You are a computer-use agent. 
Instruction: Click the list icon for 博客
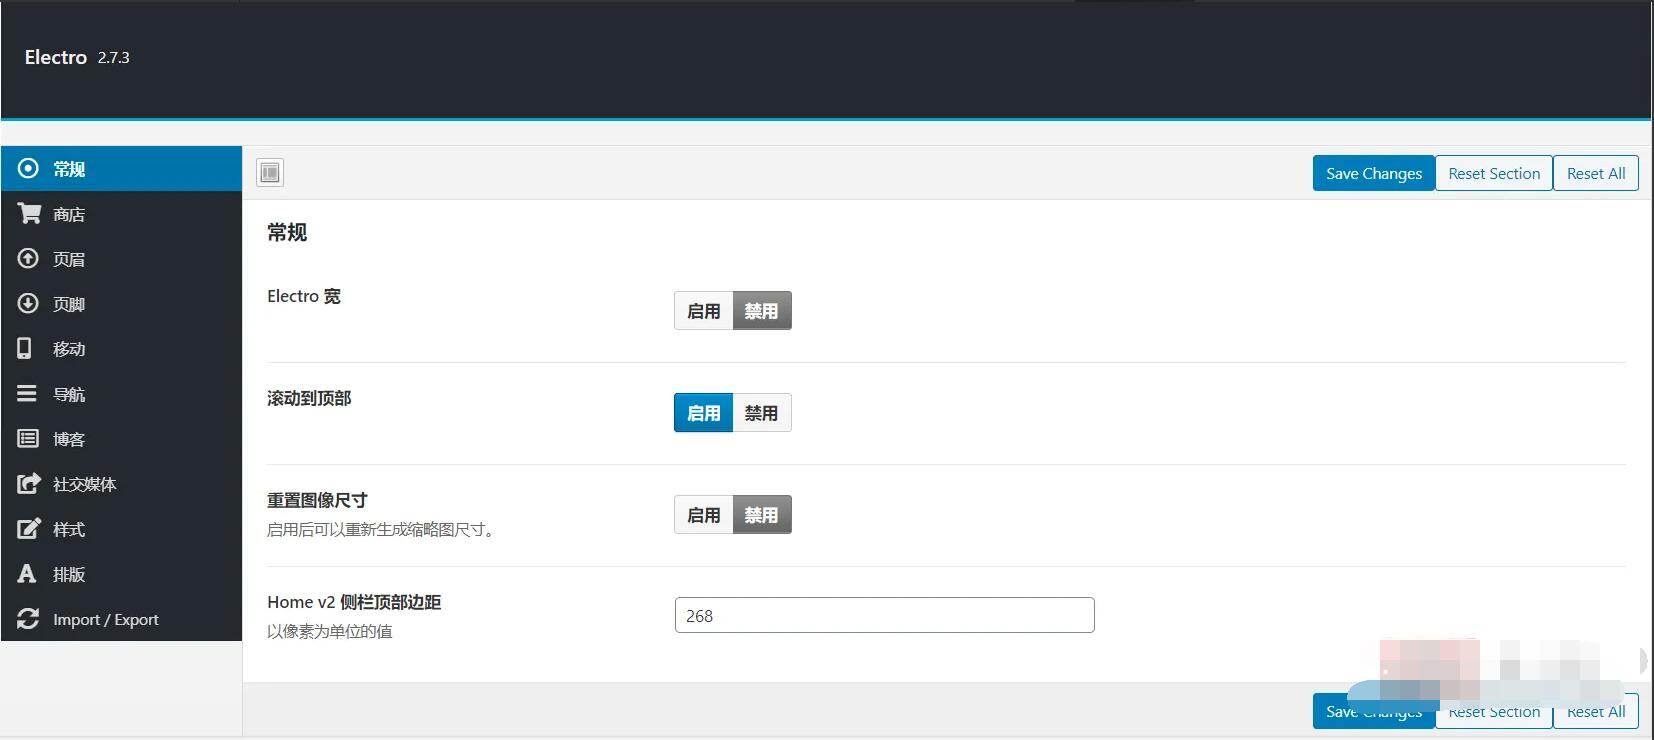click(x=28, y=438)
